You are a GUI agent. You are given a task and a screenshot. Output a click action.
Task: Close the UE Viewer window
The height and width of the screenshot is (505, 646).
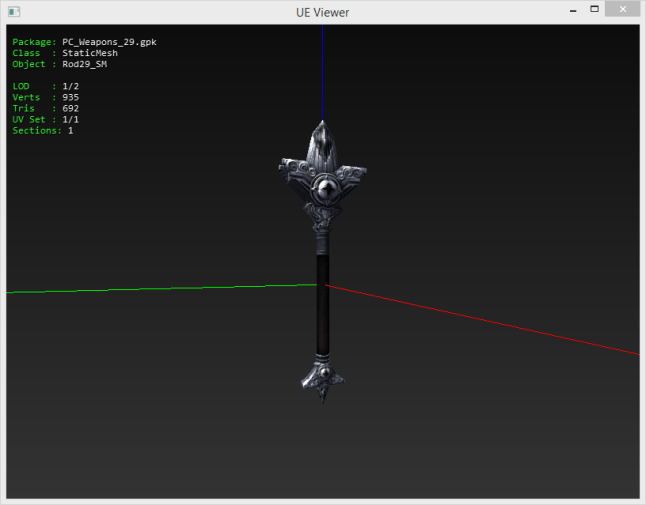click(625, 10)
